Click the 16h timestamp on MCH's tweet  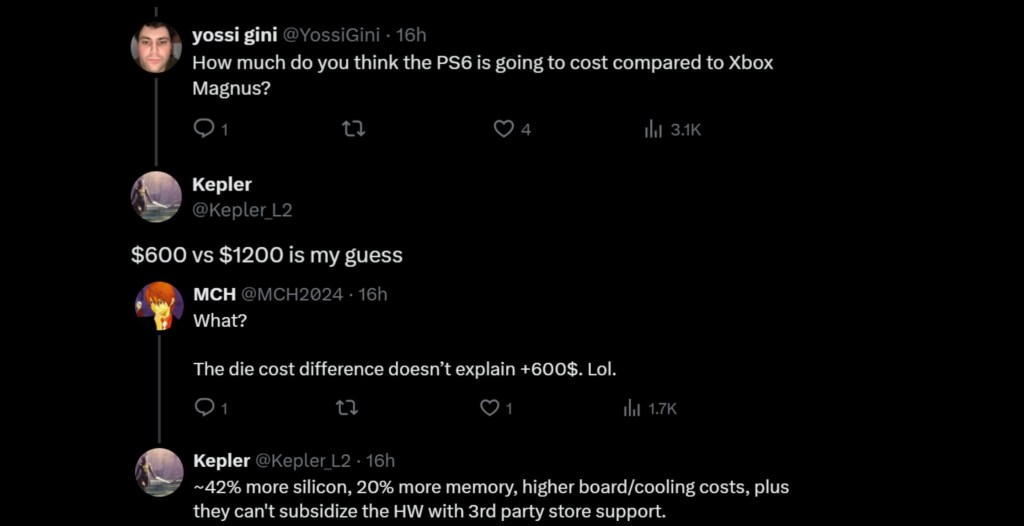click(373, 294)
